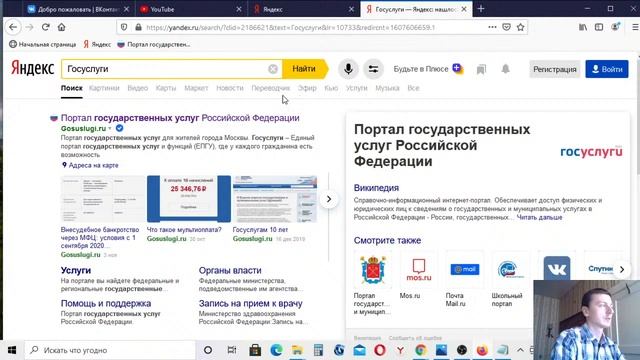Go back with the browser back arrow
The image size is (640, 360).
tap(13, 27)
